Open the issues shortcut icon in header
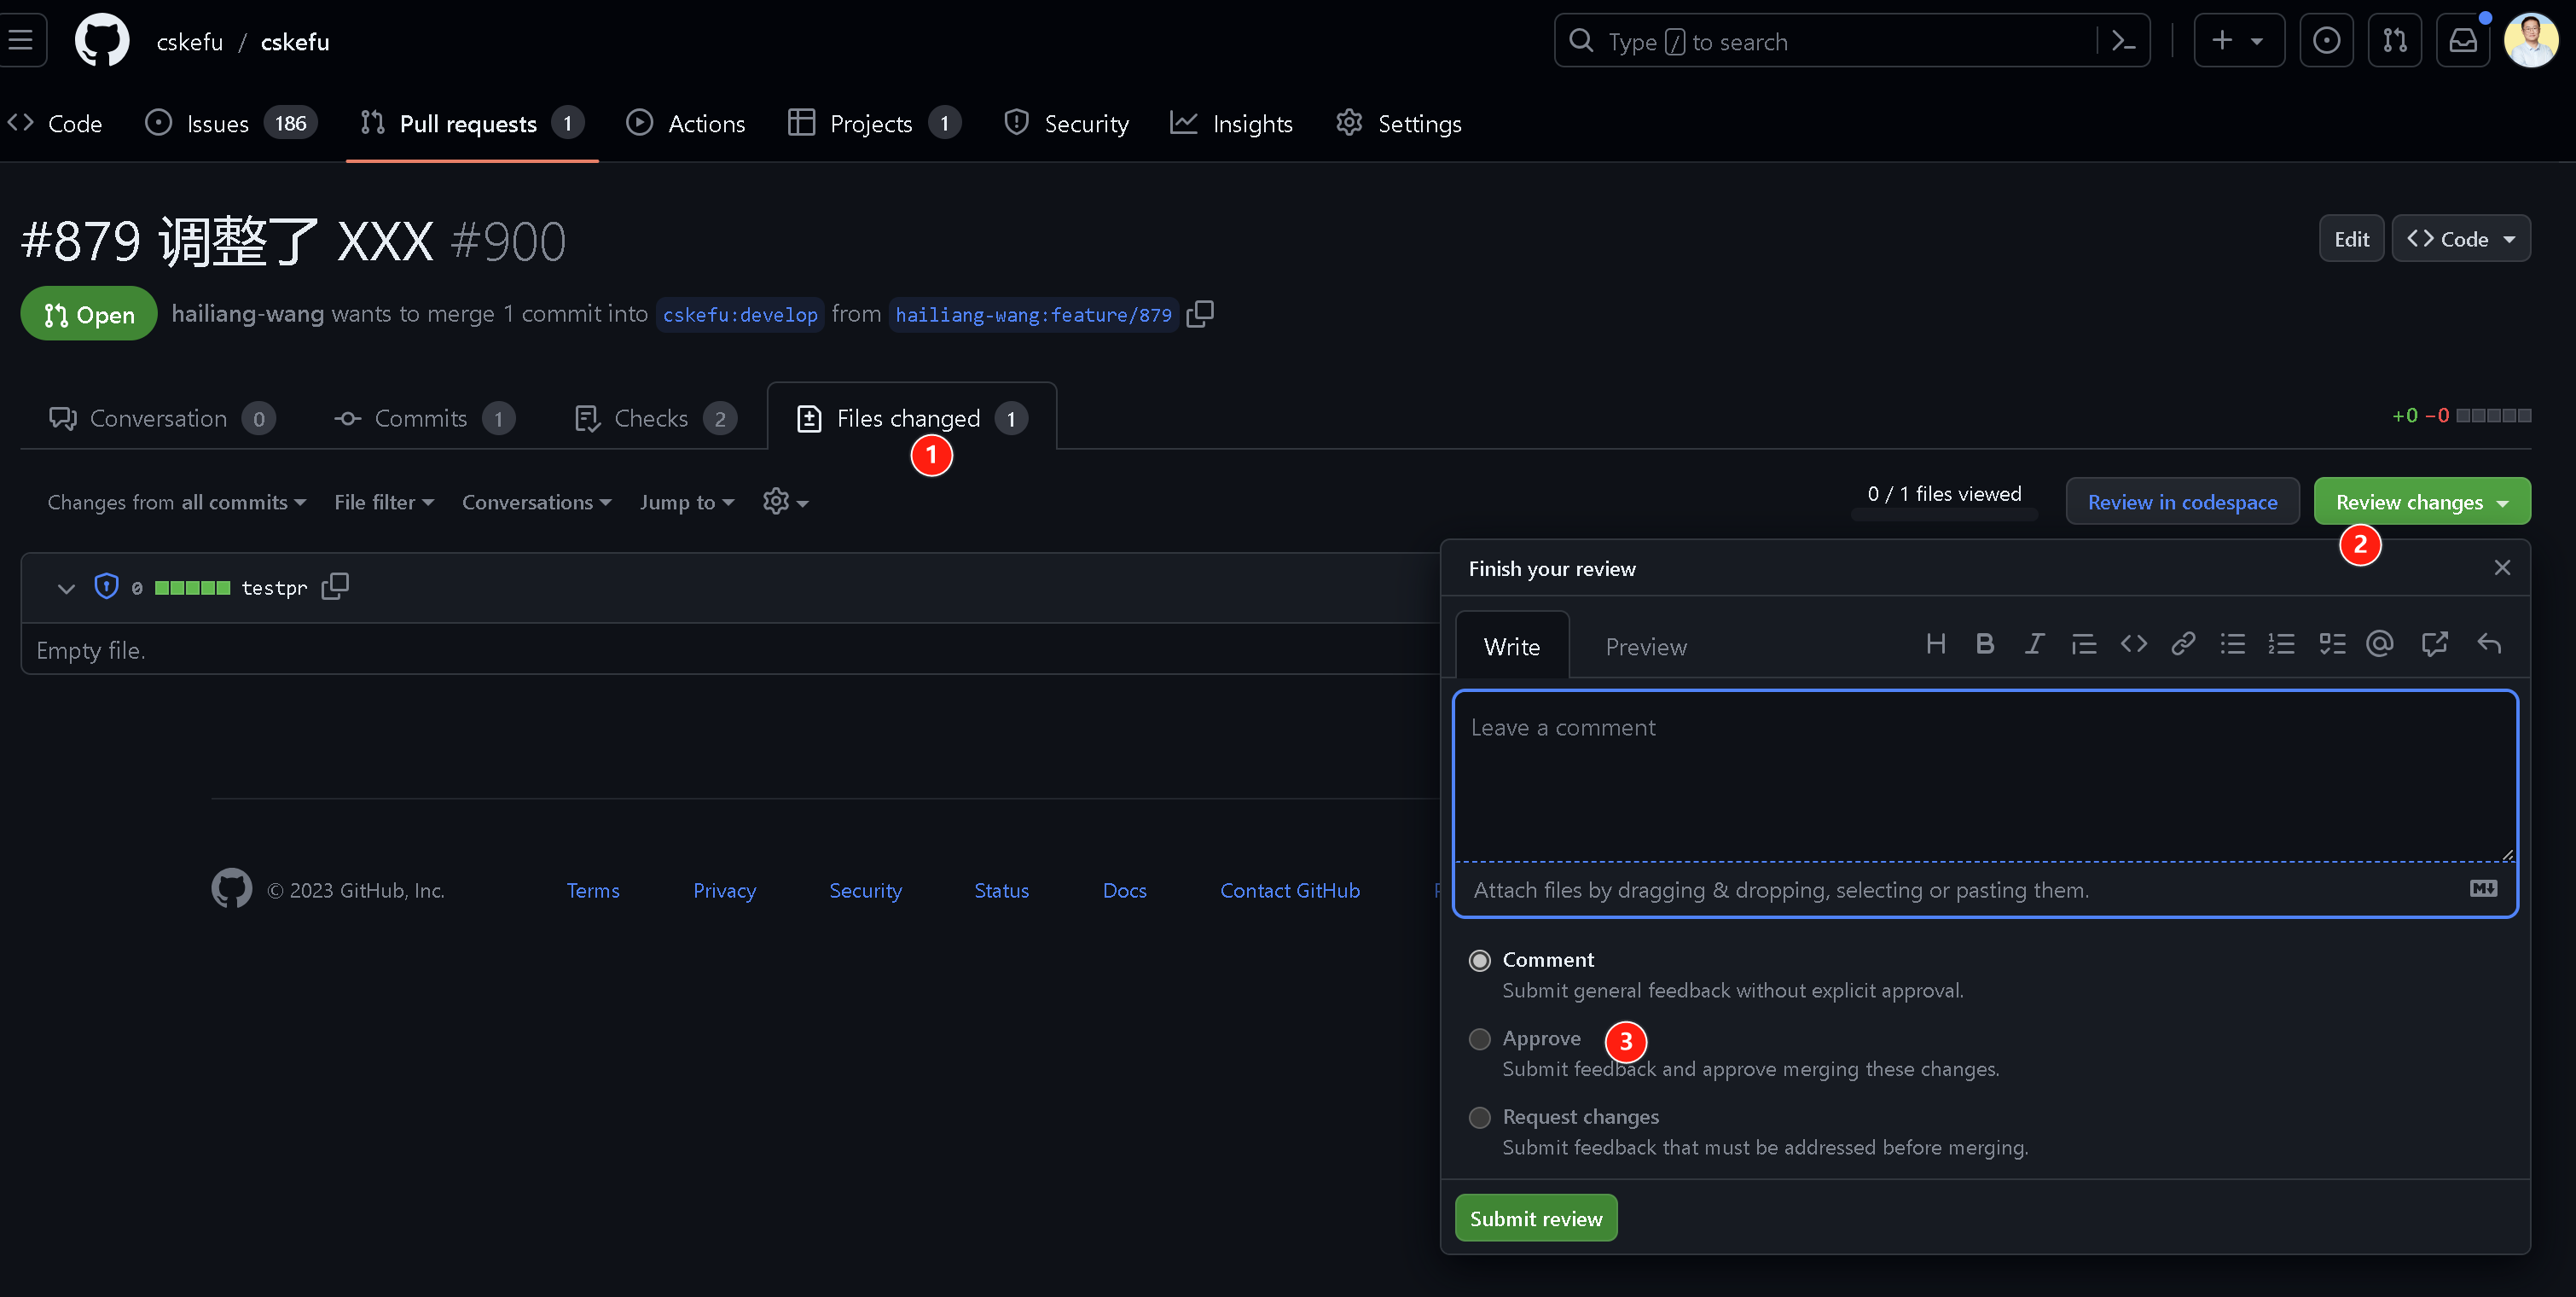Viewport: 2576px width, 1297px height. [2326, 40]
